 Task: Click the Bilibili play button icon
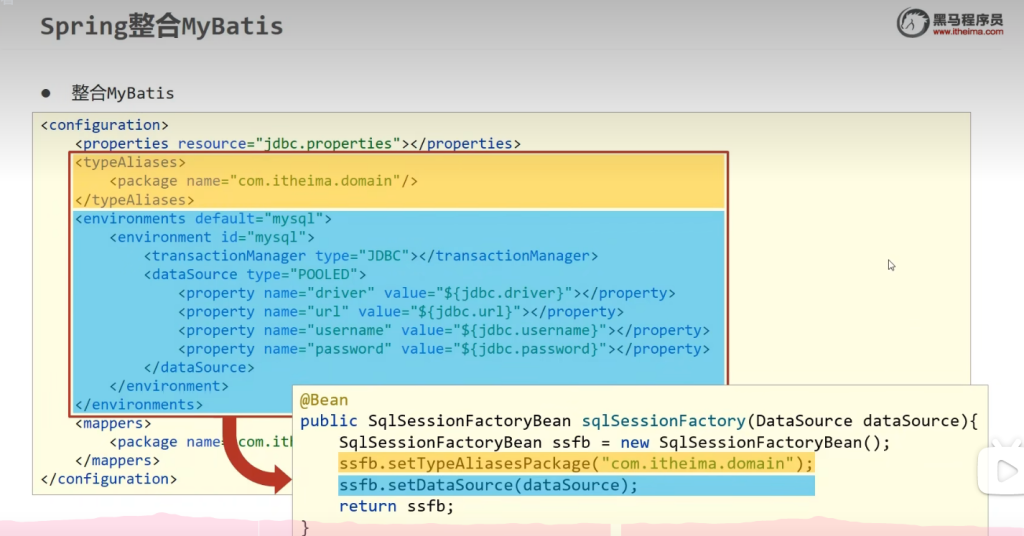pos(1000,466)
